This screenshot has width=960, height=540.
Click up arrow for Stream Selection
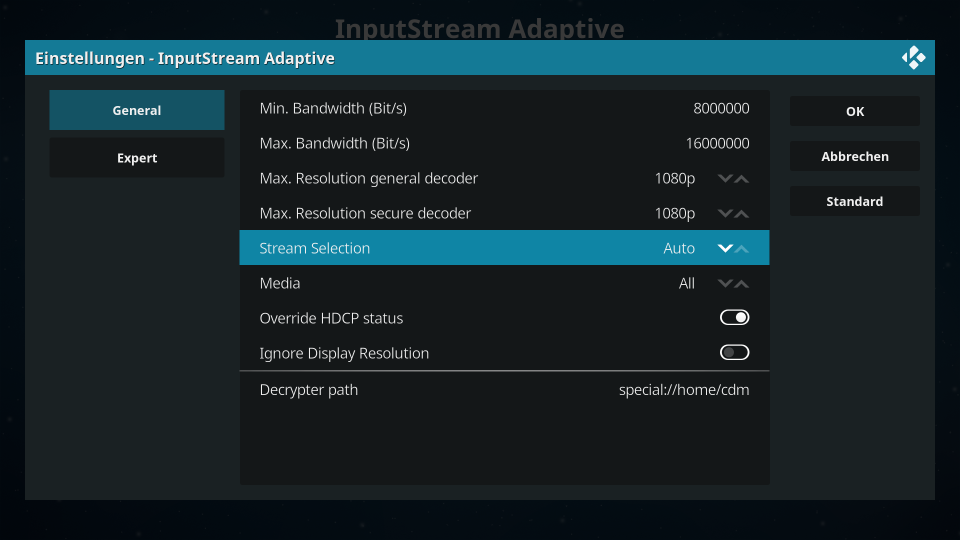coord(741,249)
